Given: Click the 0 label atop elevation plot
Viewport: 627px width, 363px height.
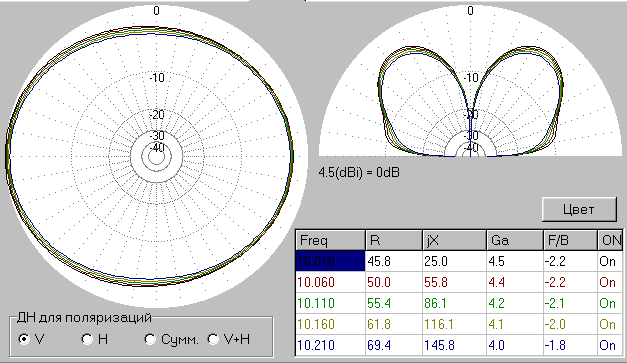Looking at the screenshot, I should point(470,11).
